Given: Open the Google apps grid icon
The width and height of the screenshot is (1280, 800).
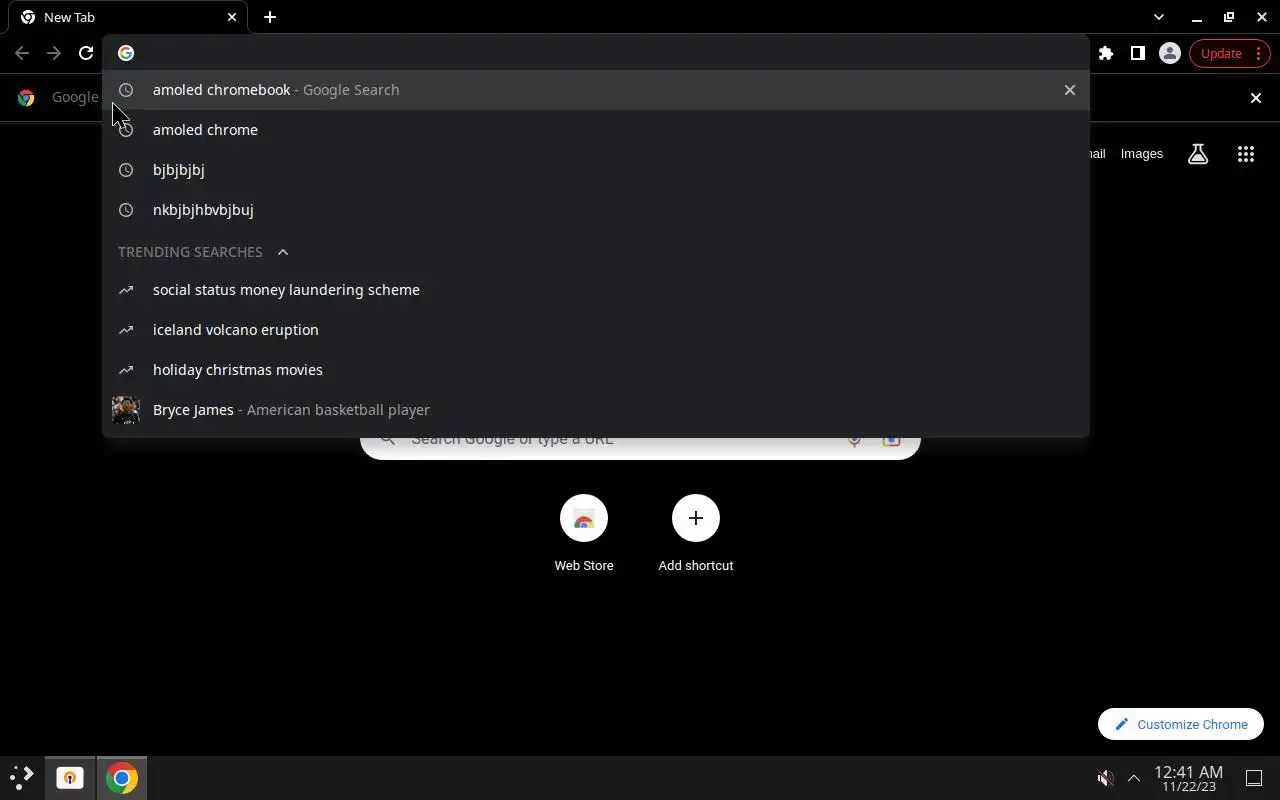Looking at the screenshot, I should pos(1246,154).
